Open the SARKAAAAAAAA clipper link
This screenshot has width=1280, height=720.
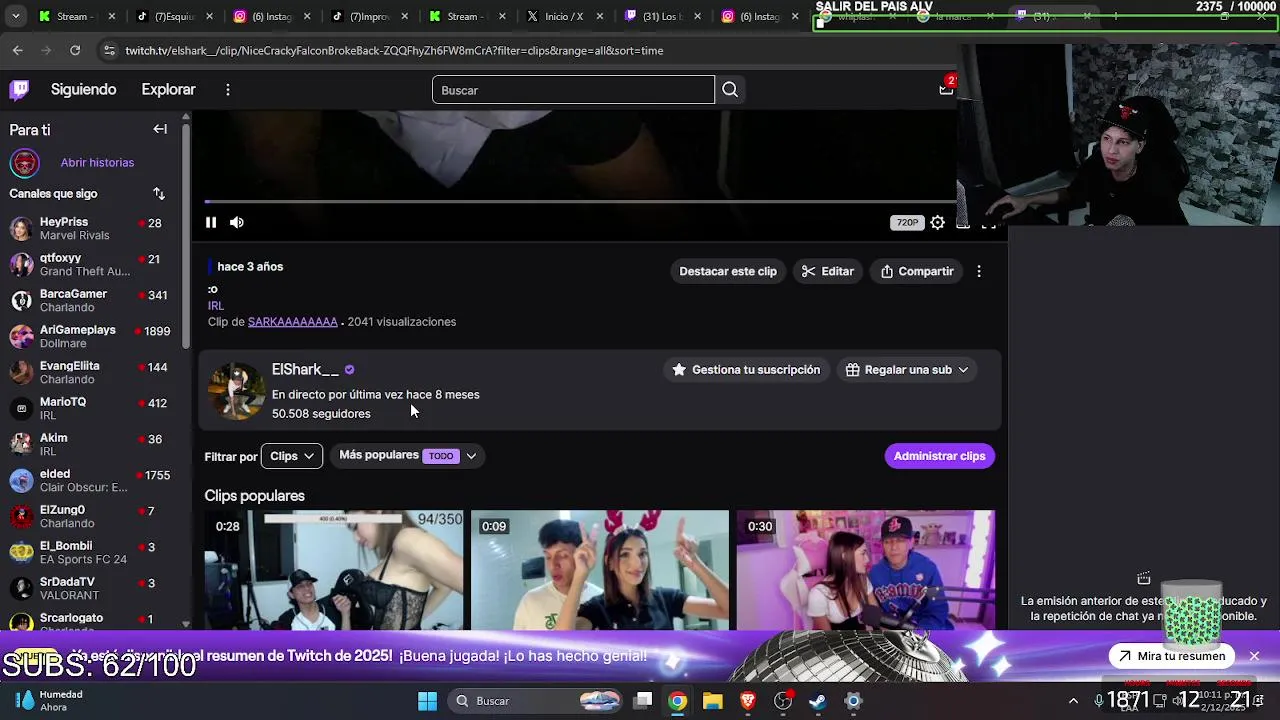point(293,322)
